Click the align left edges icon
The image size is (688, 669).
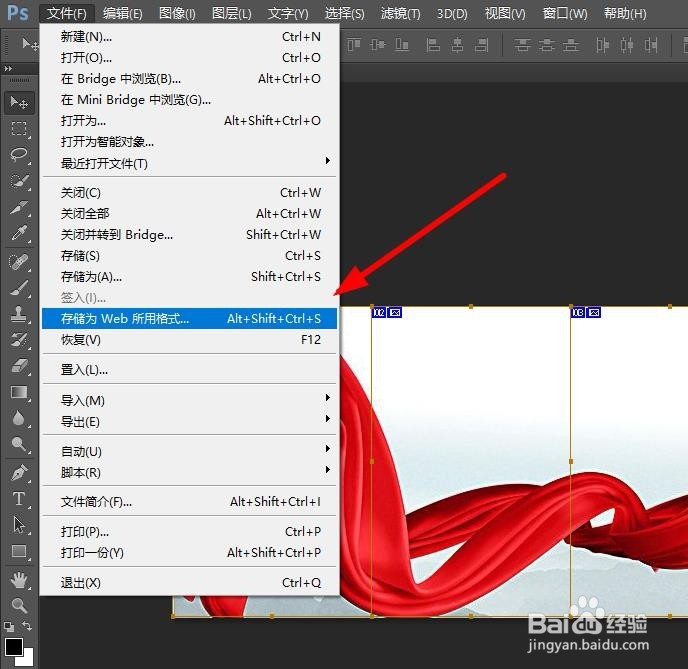click(433, 45)
